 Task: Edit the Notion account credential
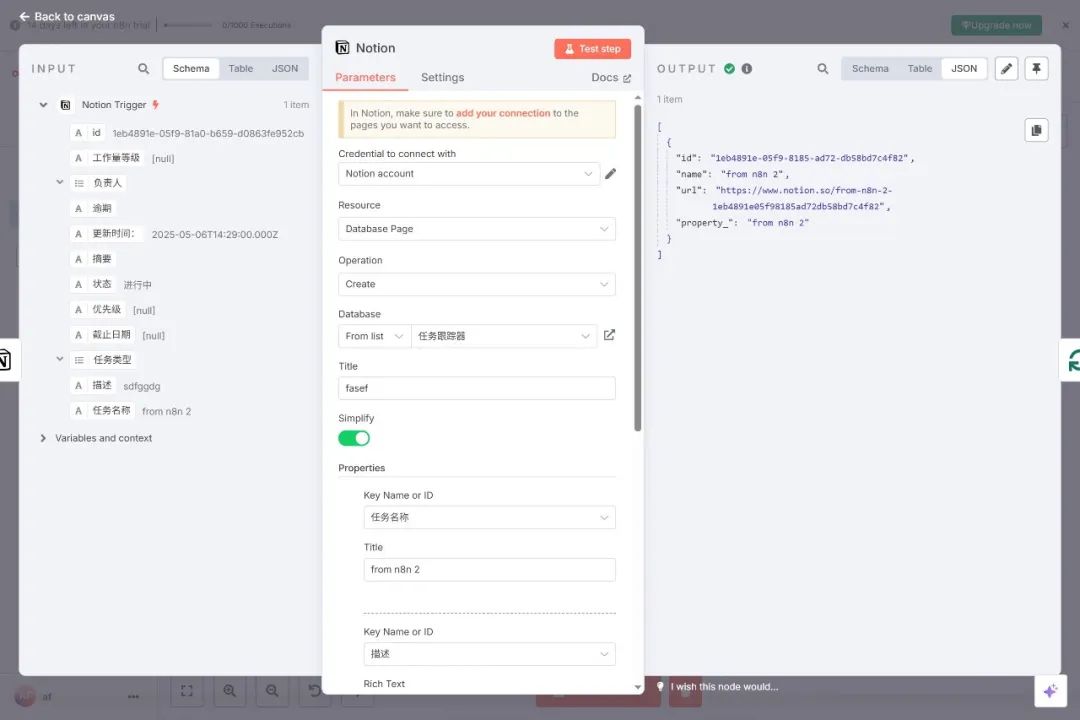(610, 174)
